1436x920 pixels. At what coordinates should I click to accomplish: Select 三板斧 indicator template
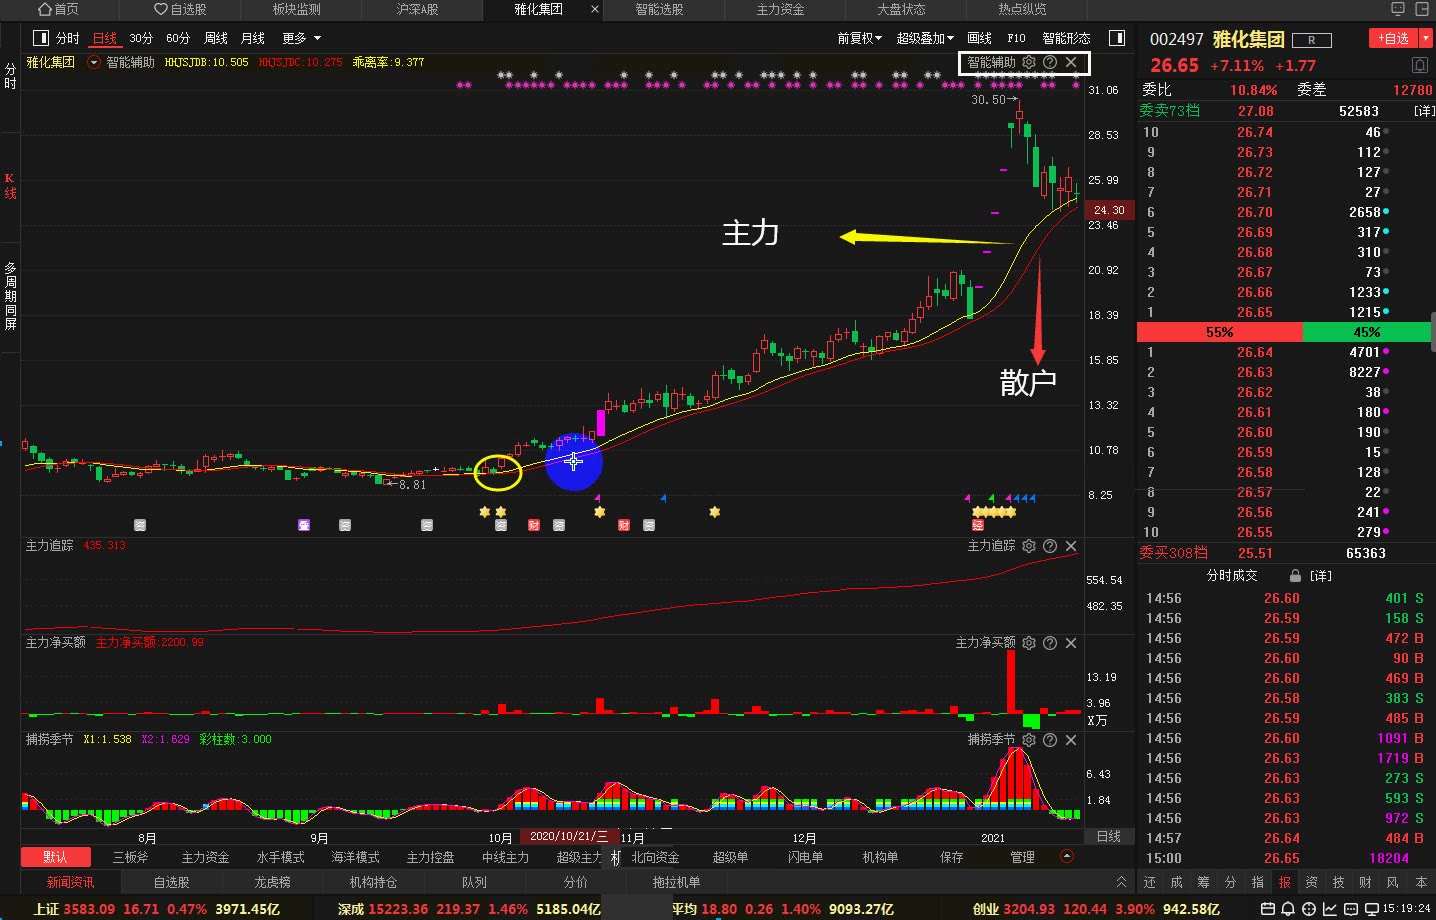[x=130, y=857]
